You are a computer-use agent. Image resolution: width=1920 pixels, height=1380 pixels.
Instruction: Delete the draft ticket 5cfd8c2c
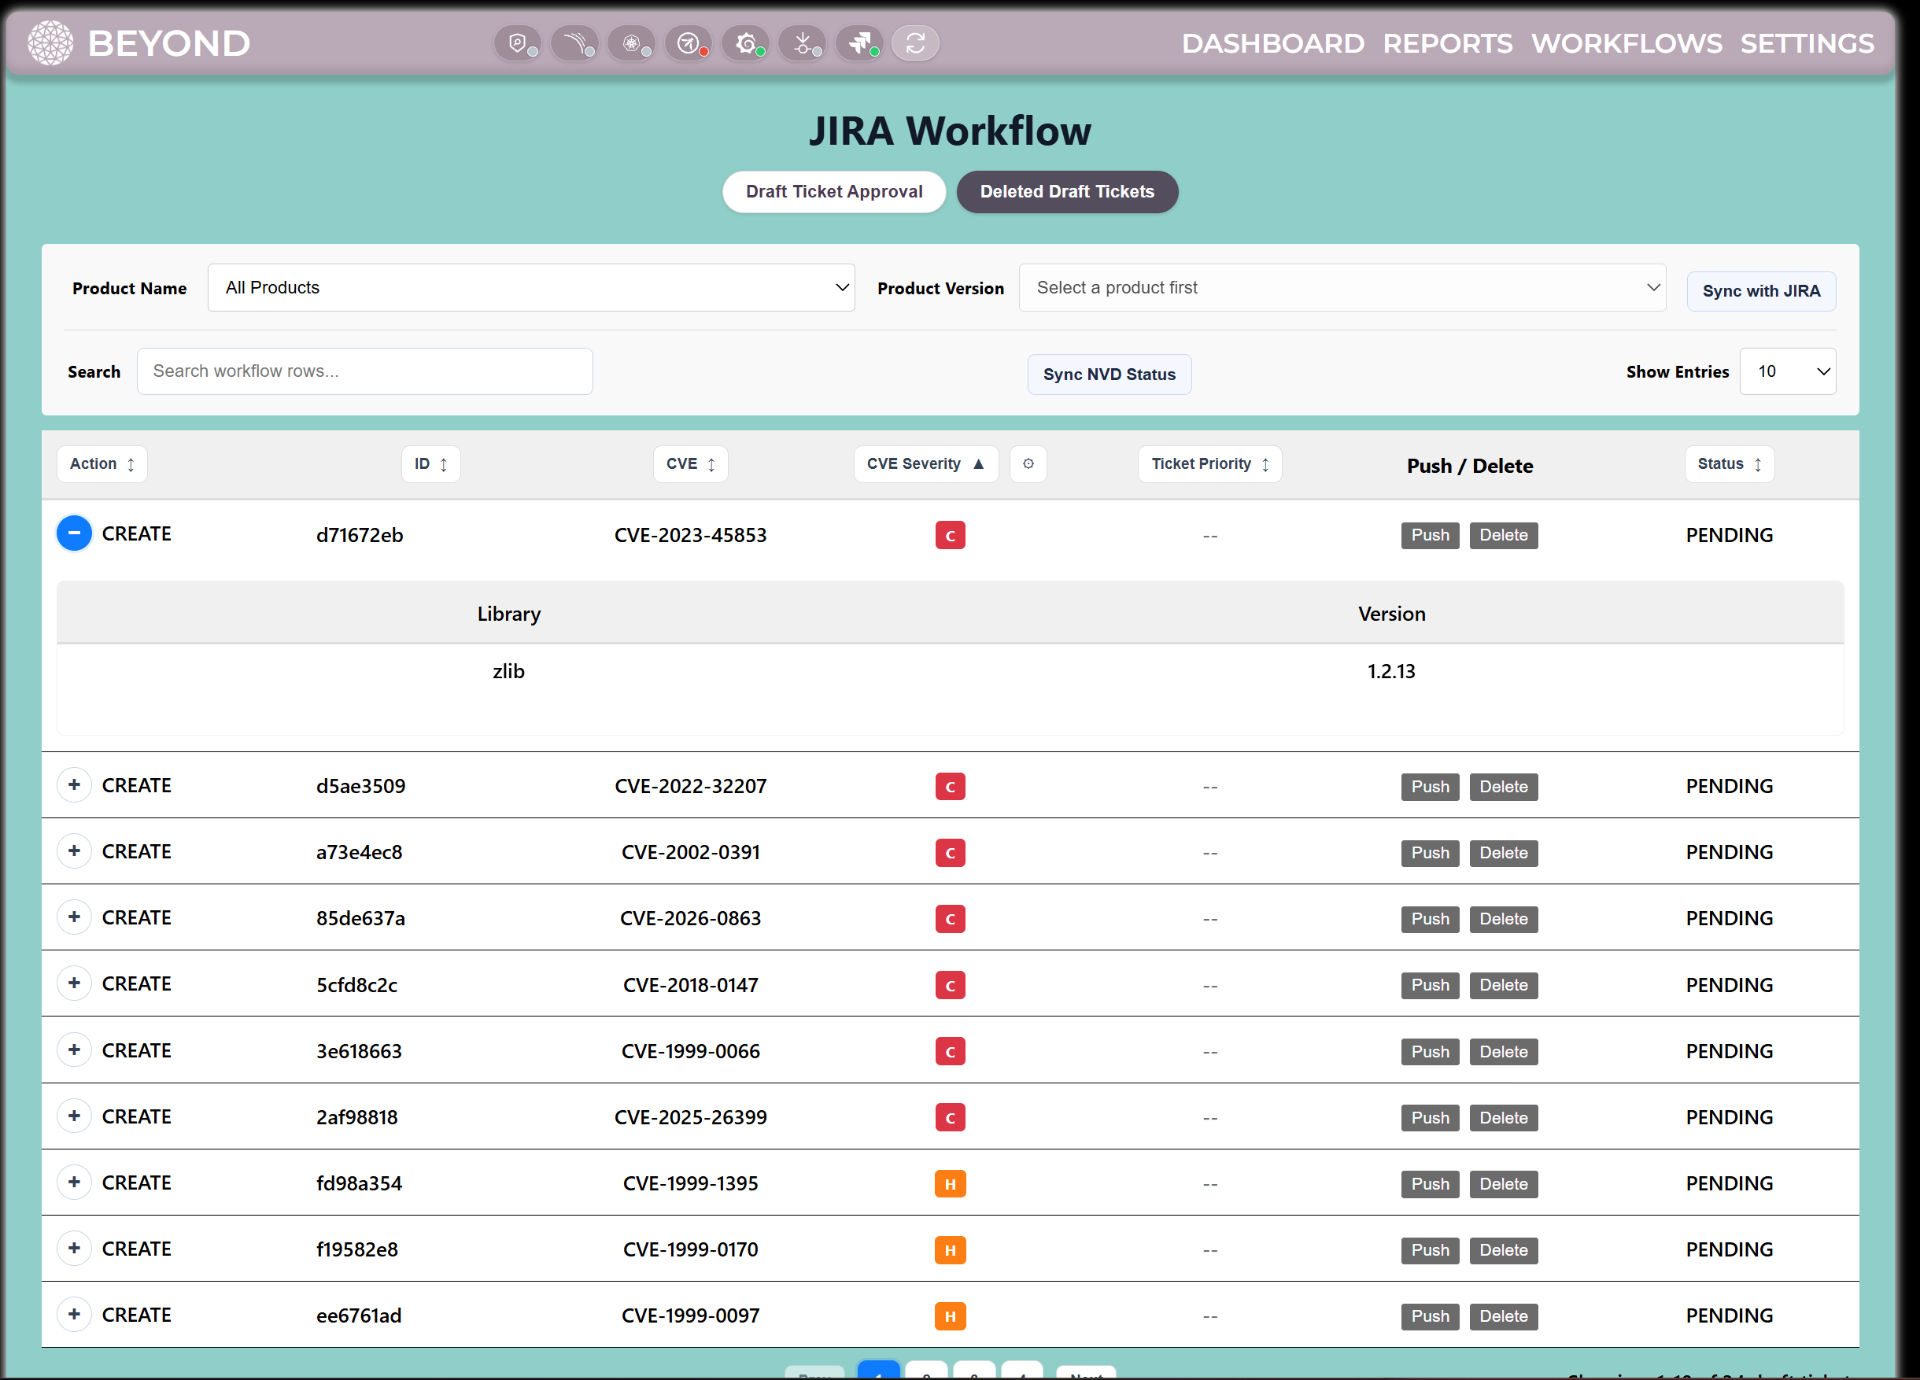coord(1503,985)
